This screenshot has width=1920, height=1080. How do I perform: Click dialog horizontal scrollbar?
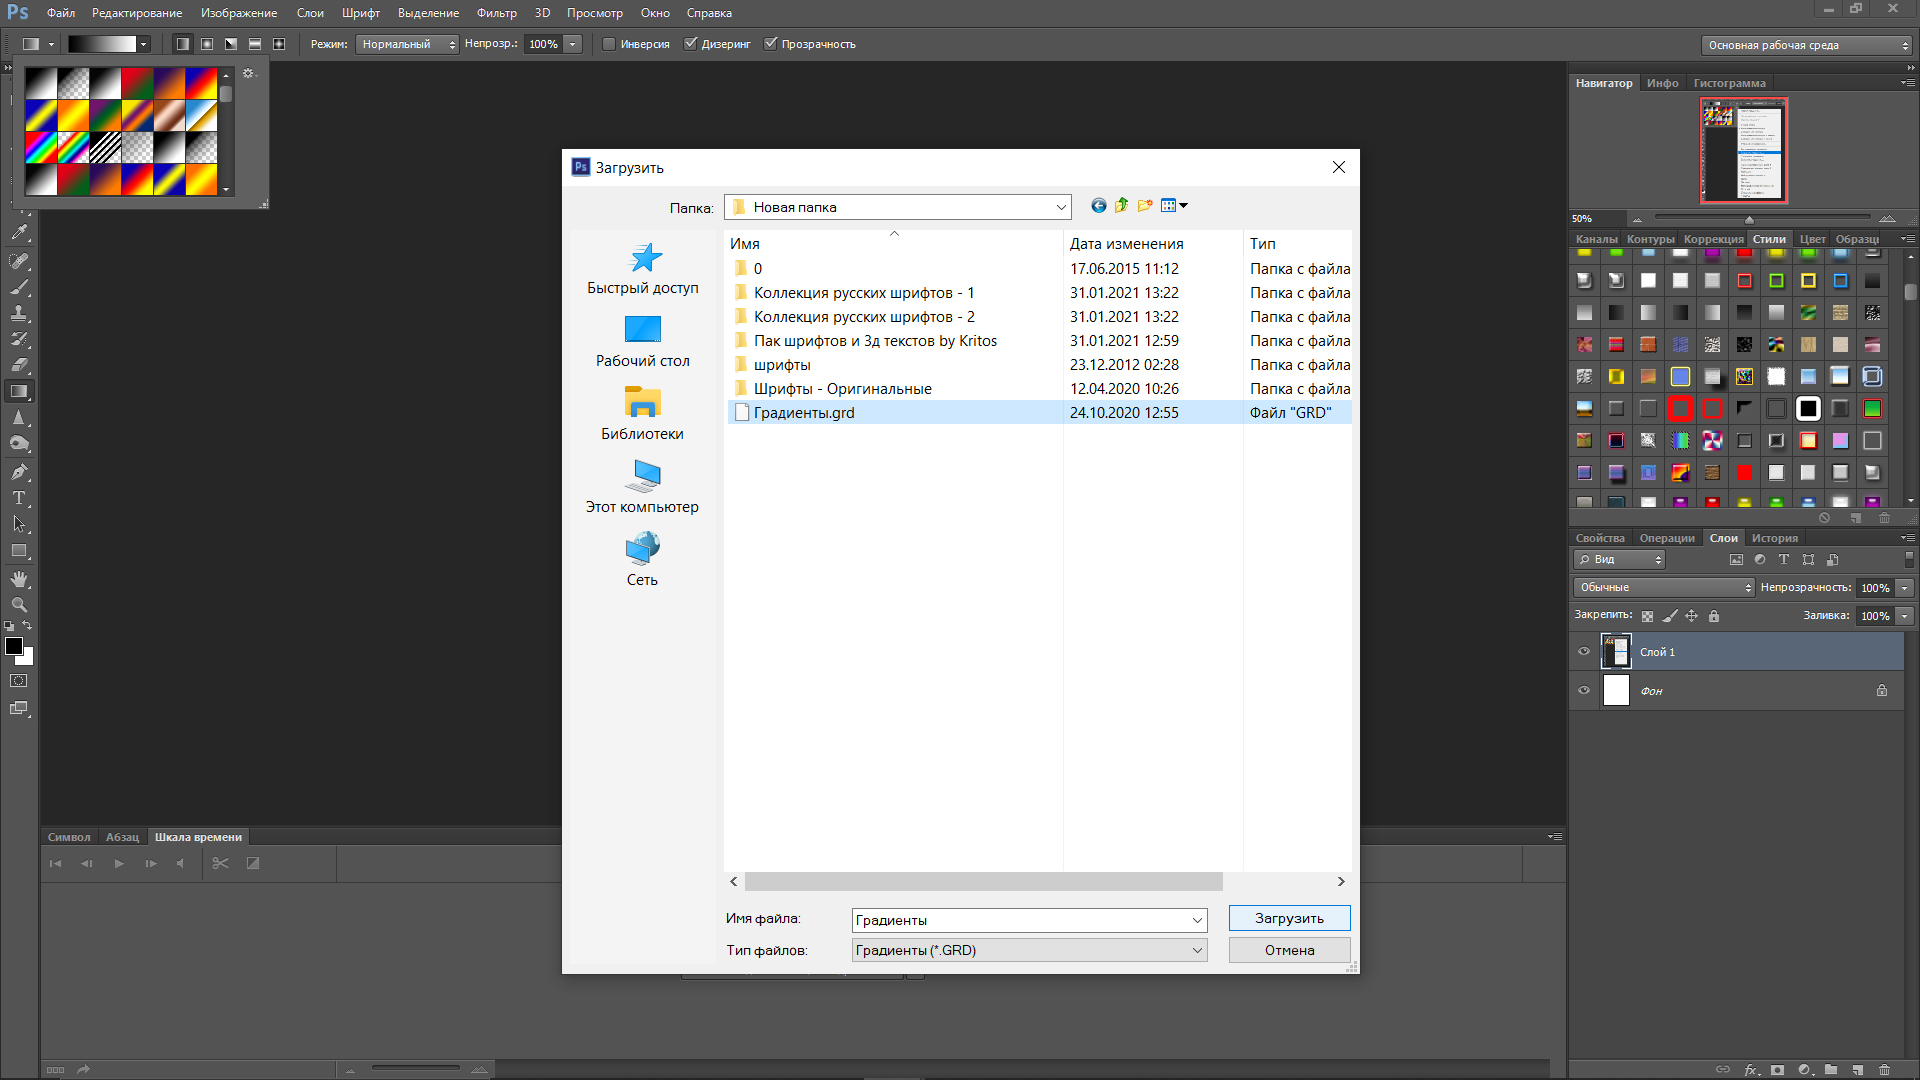[x=983, y=881]
